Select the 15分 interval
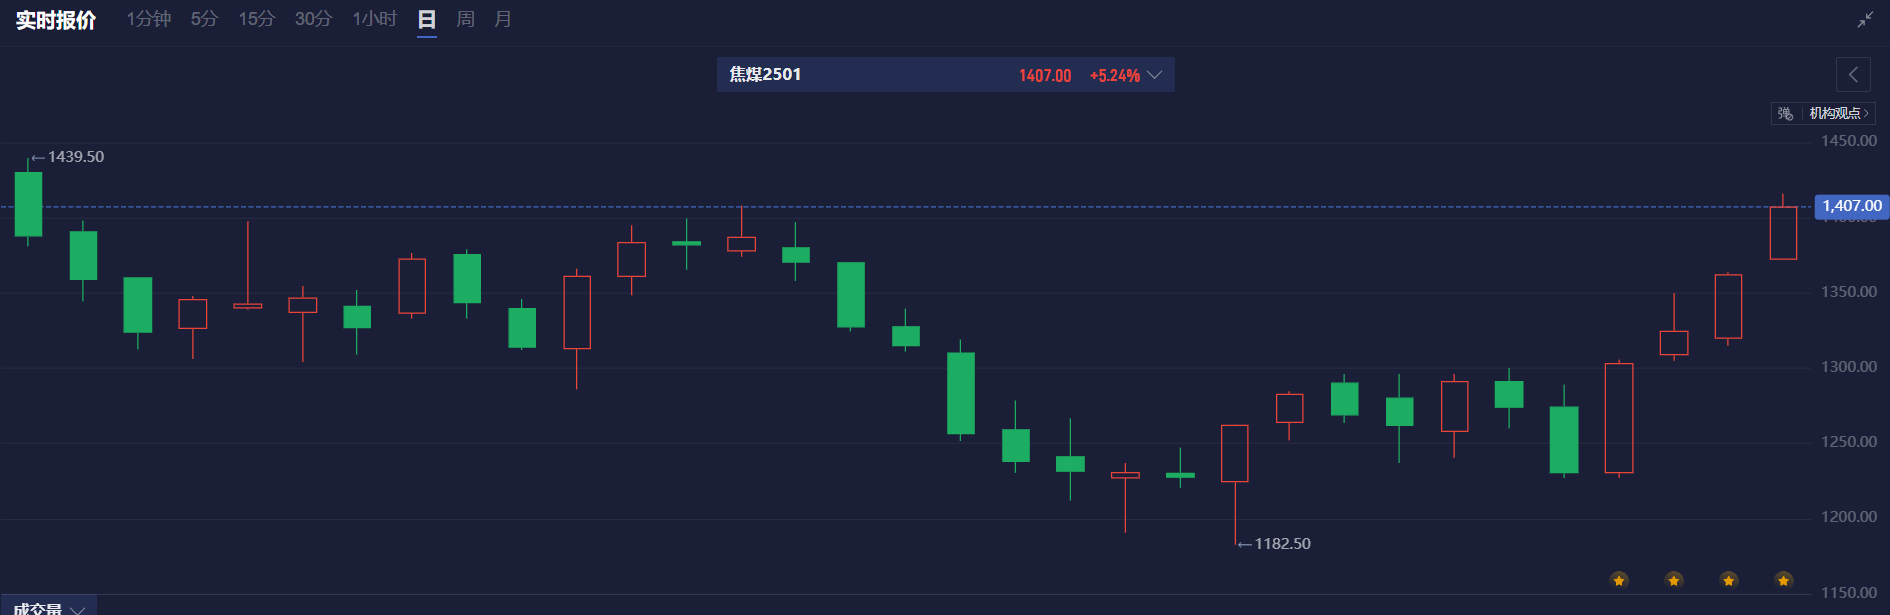 coord(256,19)
